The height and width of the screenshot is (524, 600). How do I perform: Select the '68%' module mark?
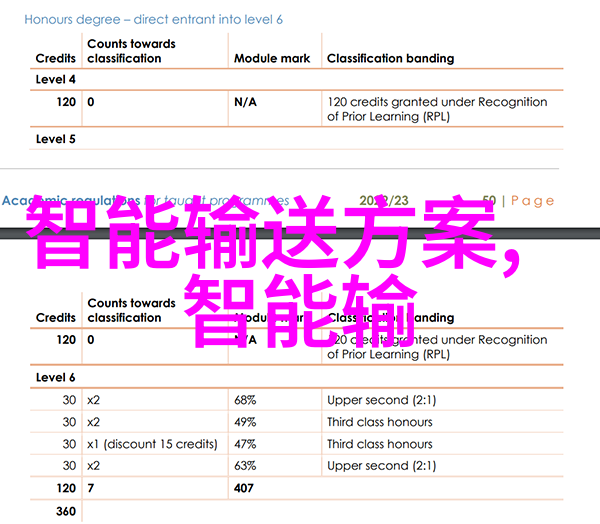(245, 400)
